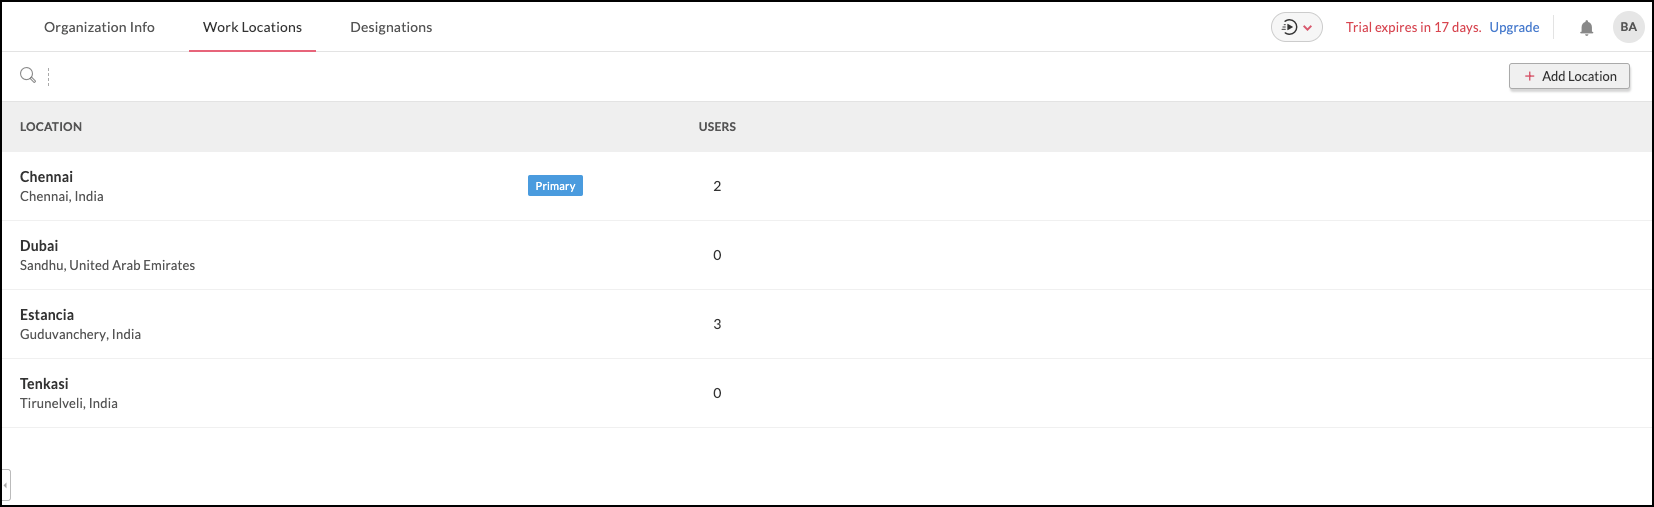
Task: Click Estancia's user count of 3
Action: [x=717, y=324]
